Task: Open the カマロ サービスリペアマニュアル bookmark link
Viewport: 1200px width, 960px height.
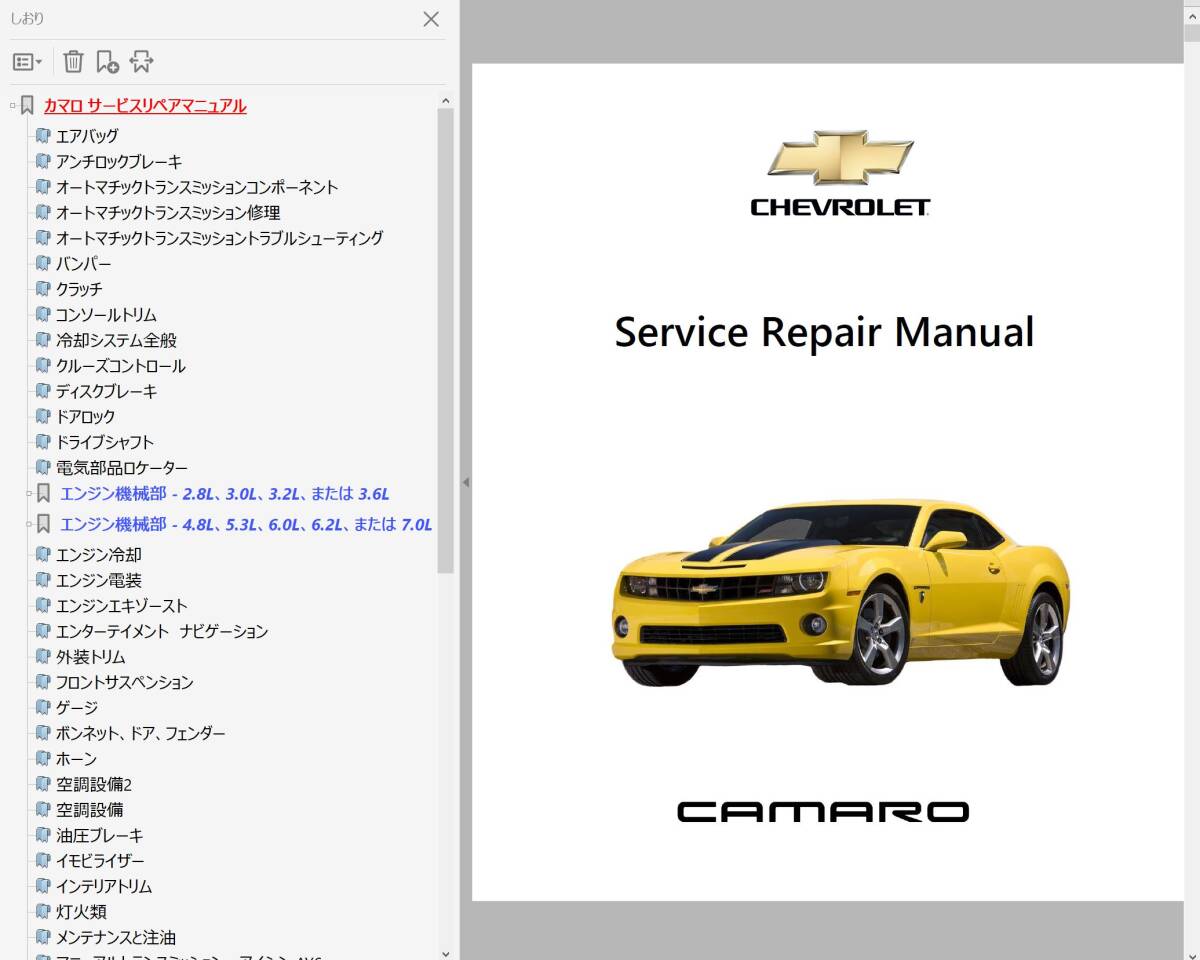Action: coord(145,106)
